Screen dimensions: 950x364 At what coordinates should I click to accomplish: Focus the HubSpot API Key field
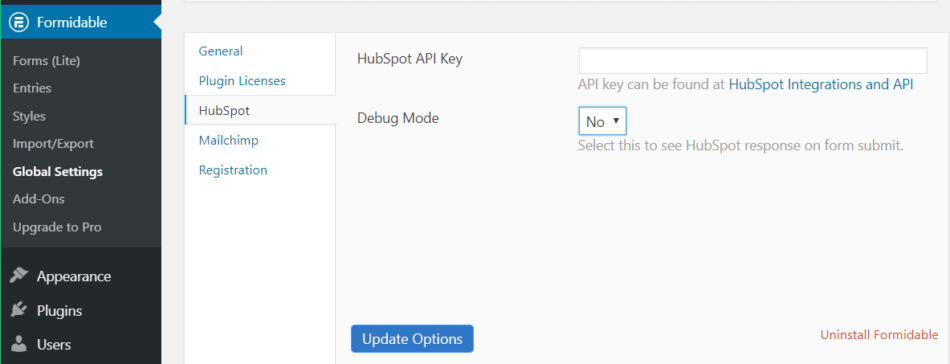click(x=753, y=61)
